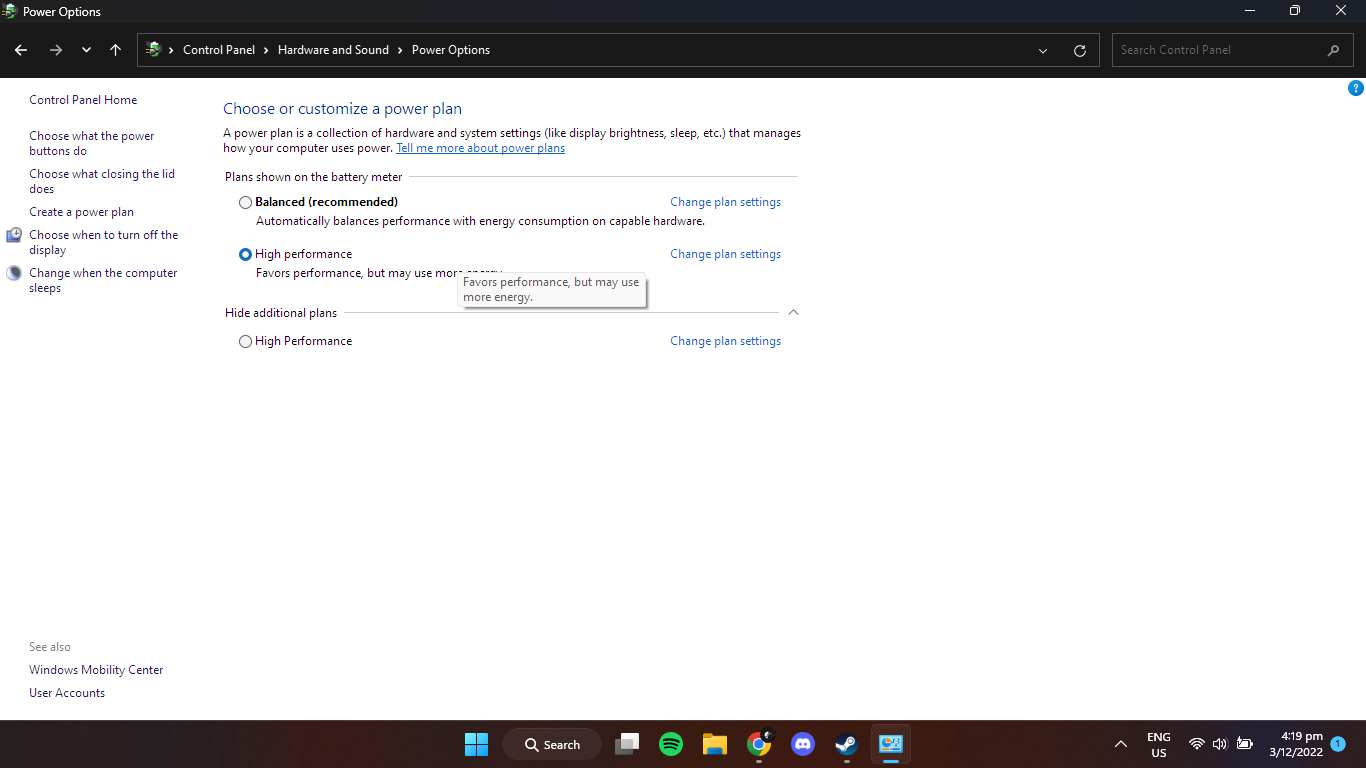
Task: Open the blue Help question mark
Action: (1356, 89)
